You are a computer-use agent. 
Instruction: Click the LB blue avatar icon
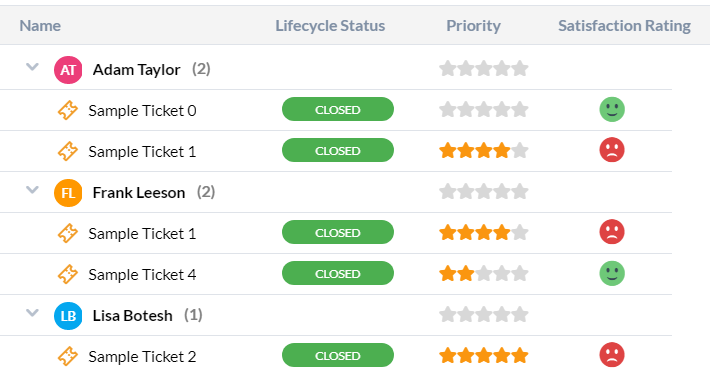click(x=68, y=316)
